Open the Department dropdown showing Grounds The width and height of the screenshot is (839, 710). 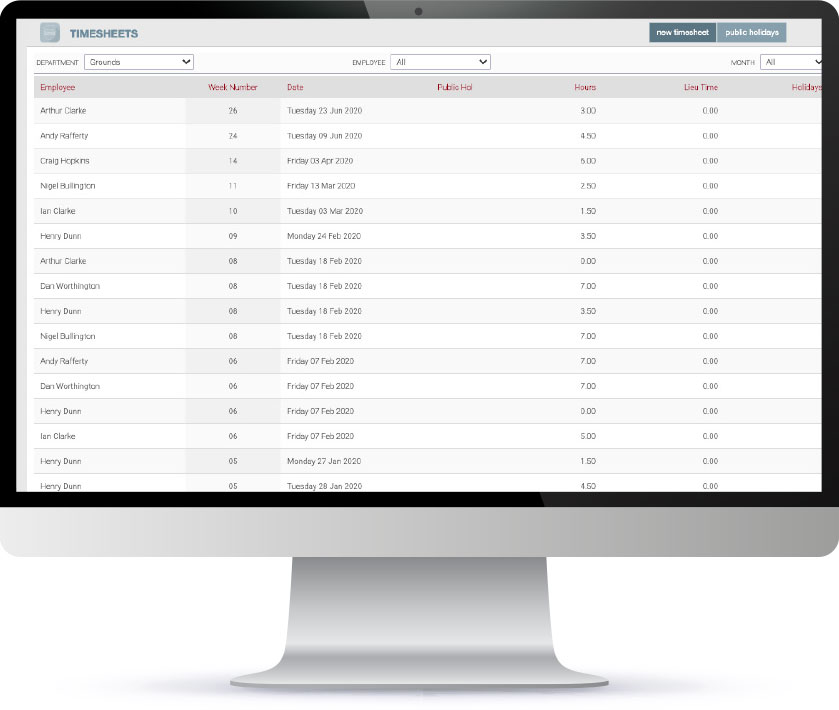point(139,62)
